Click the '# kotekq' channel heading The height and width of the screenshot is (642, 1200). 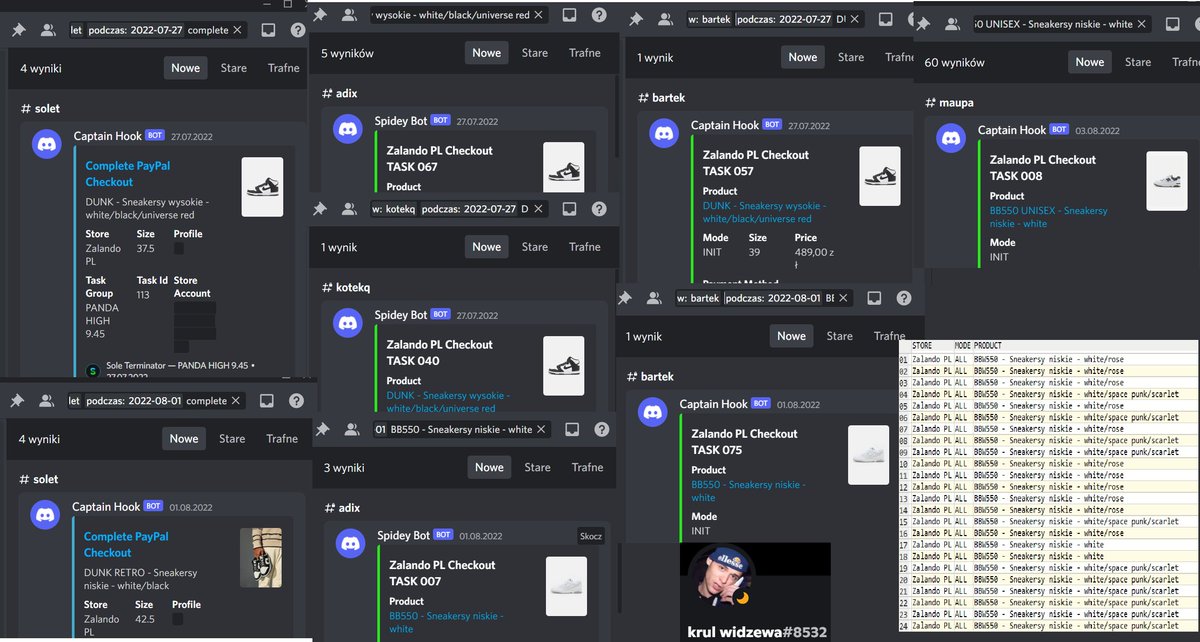[x=346, y=287]
